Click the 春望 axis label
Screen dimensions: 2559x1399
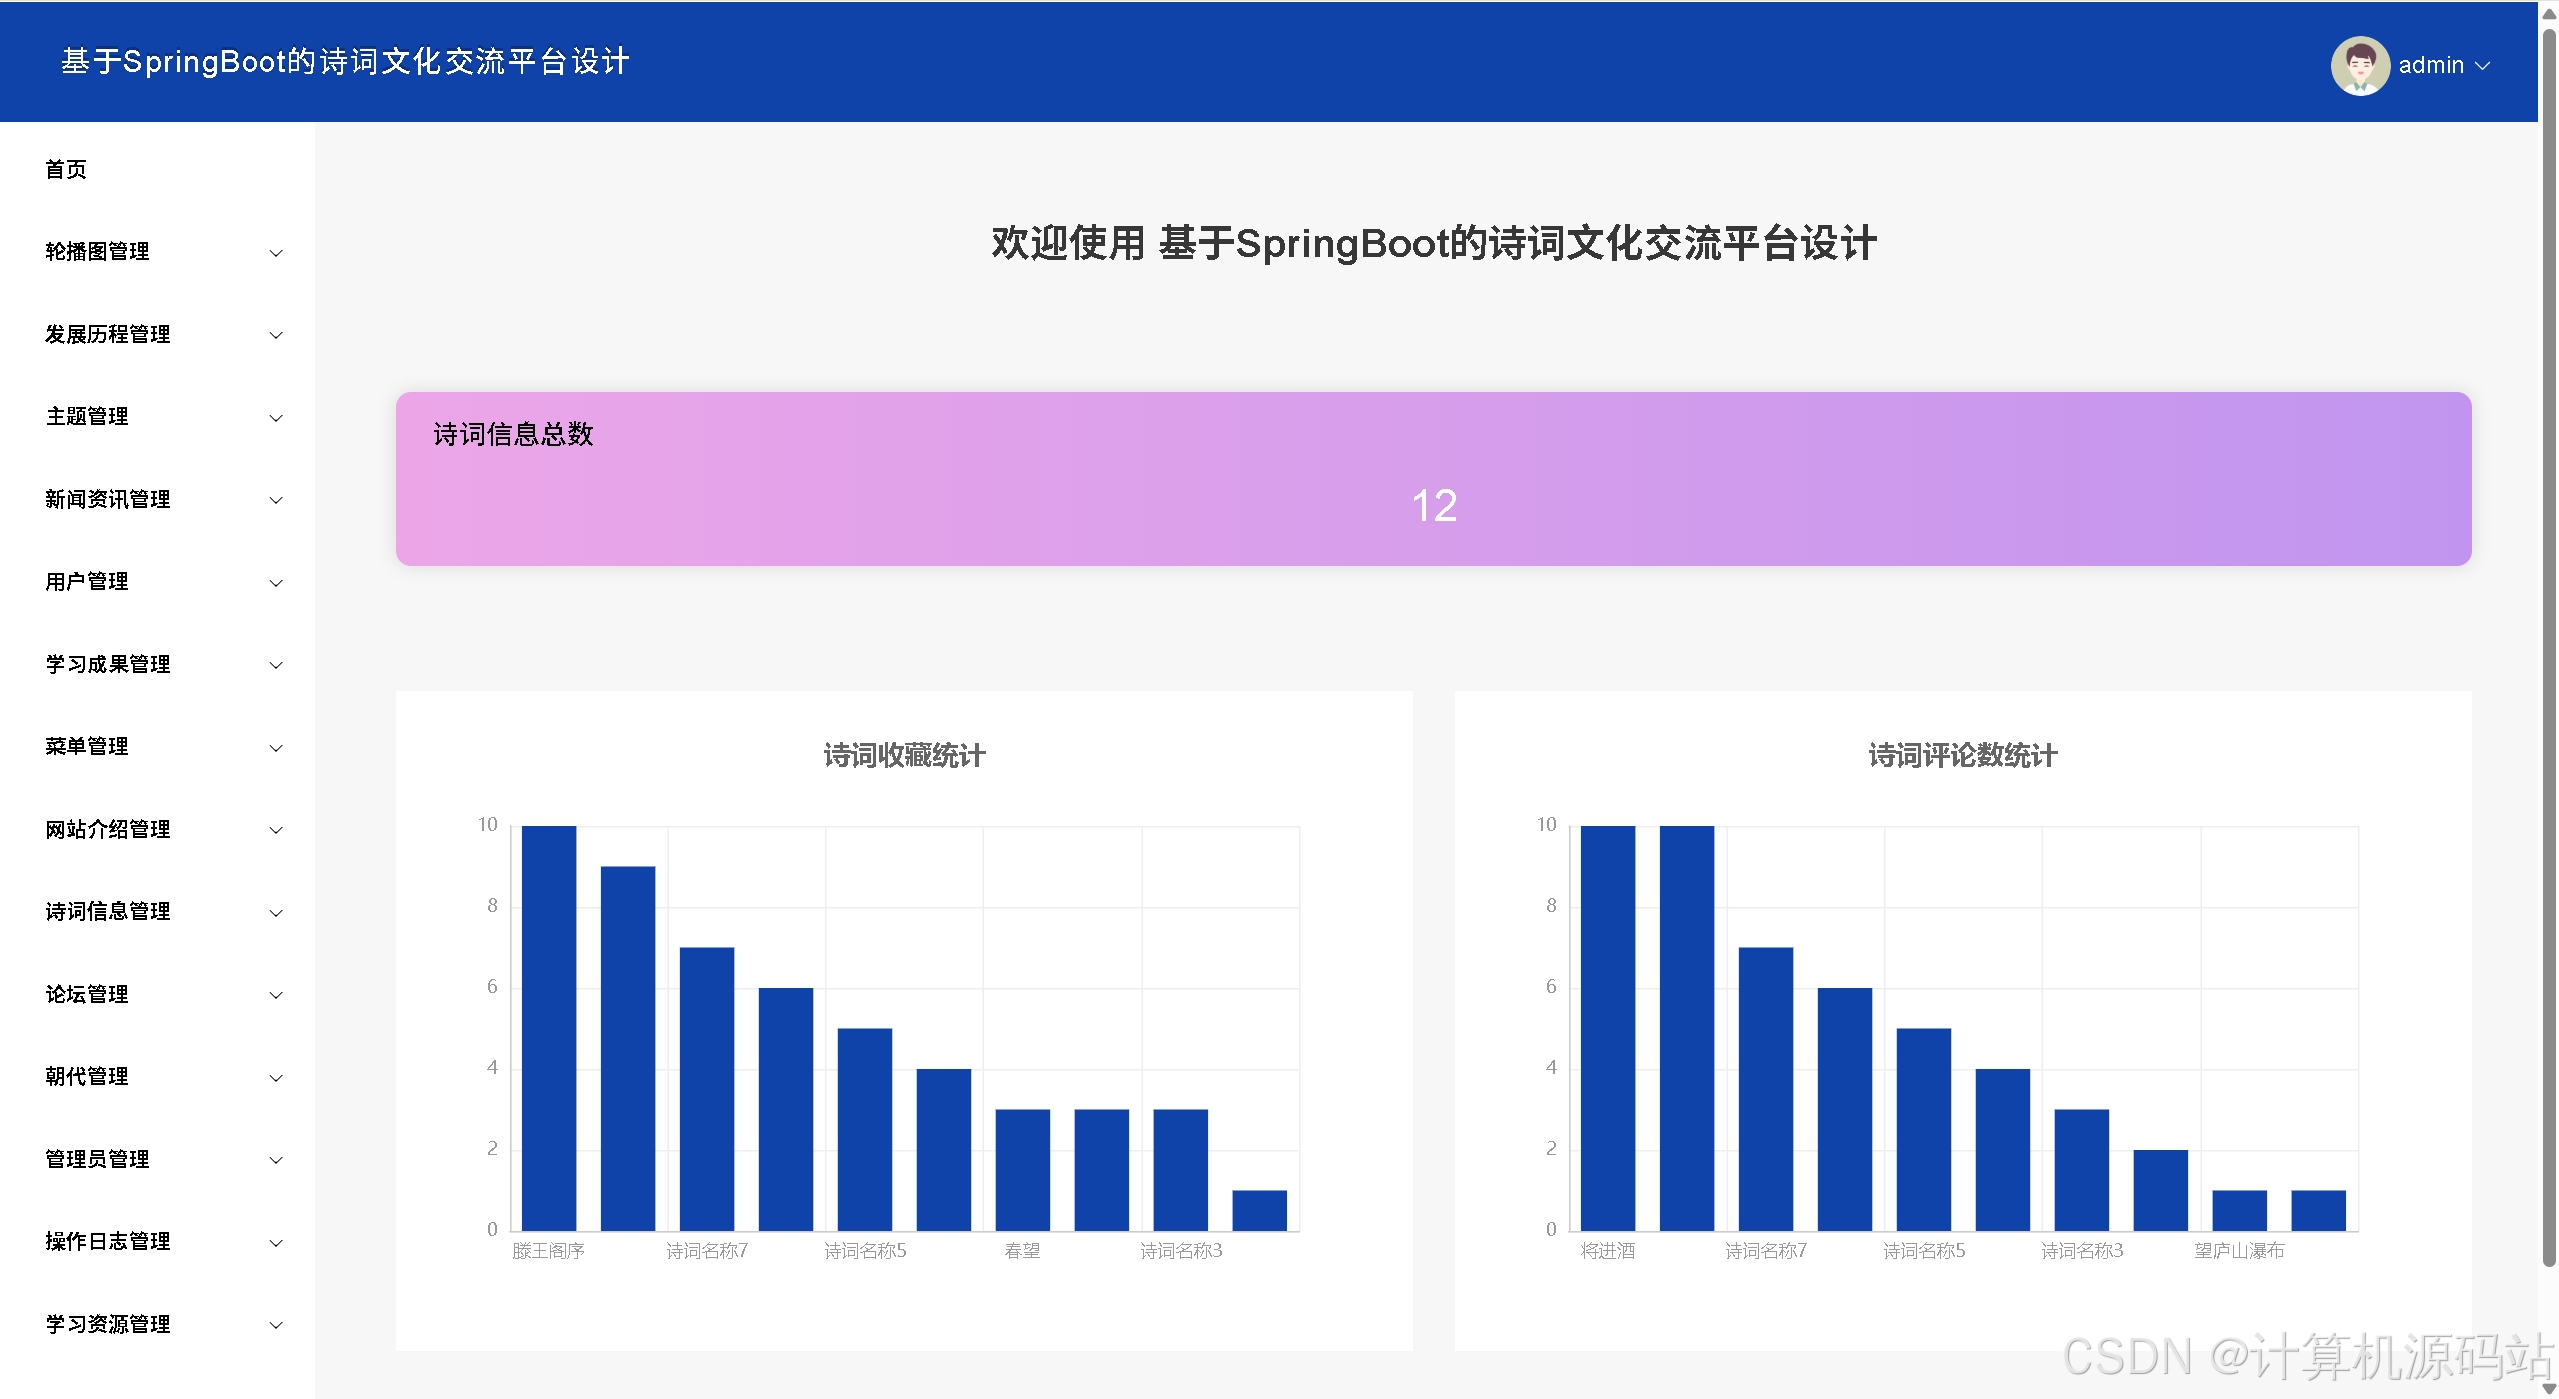1022,1251
